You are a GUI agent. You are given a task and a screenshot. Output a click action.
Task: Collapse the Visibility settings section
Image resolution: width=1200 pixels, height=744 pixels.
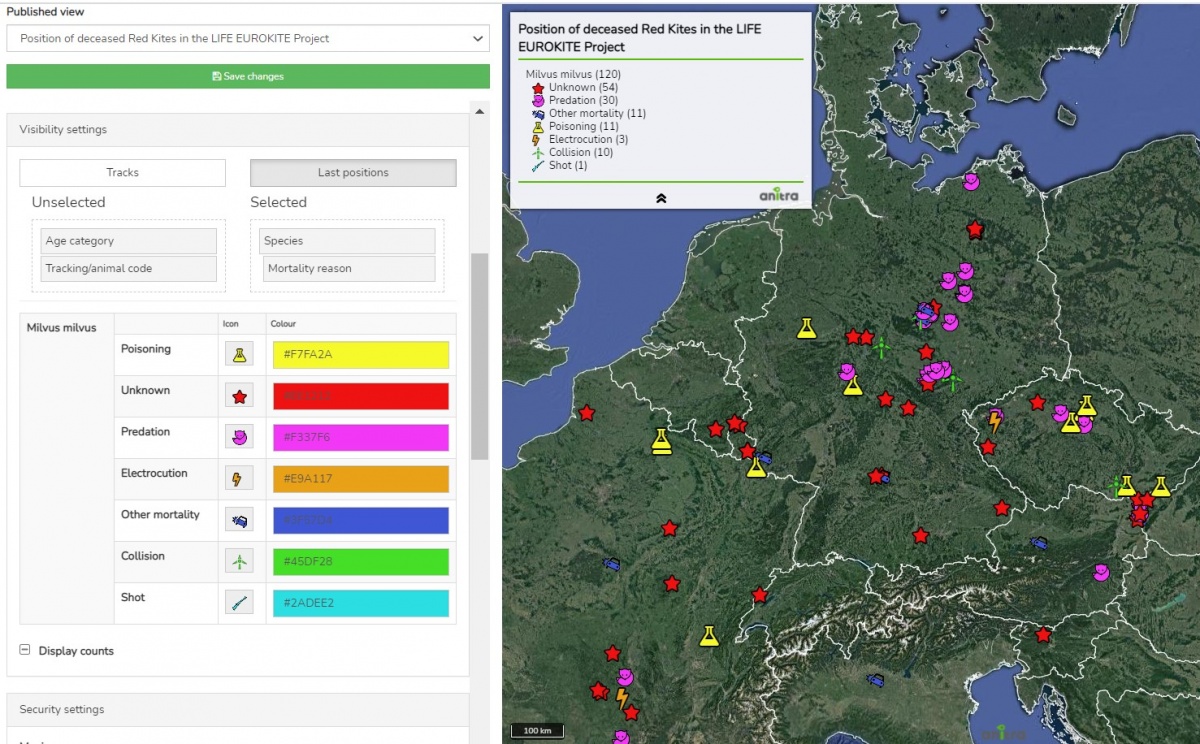pos(237,130)
